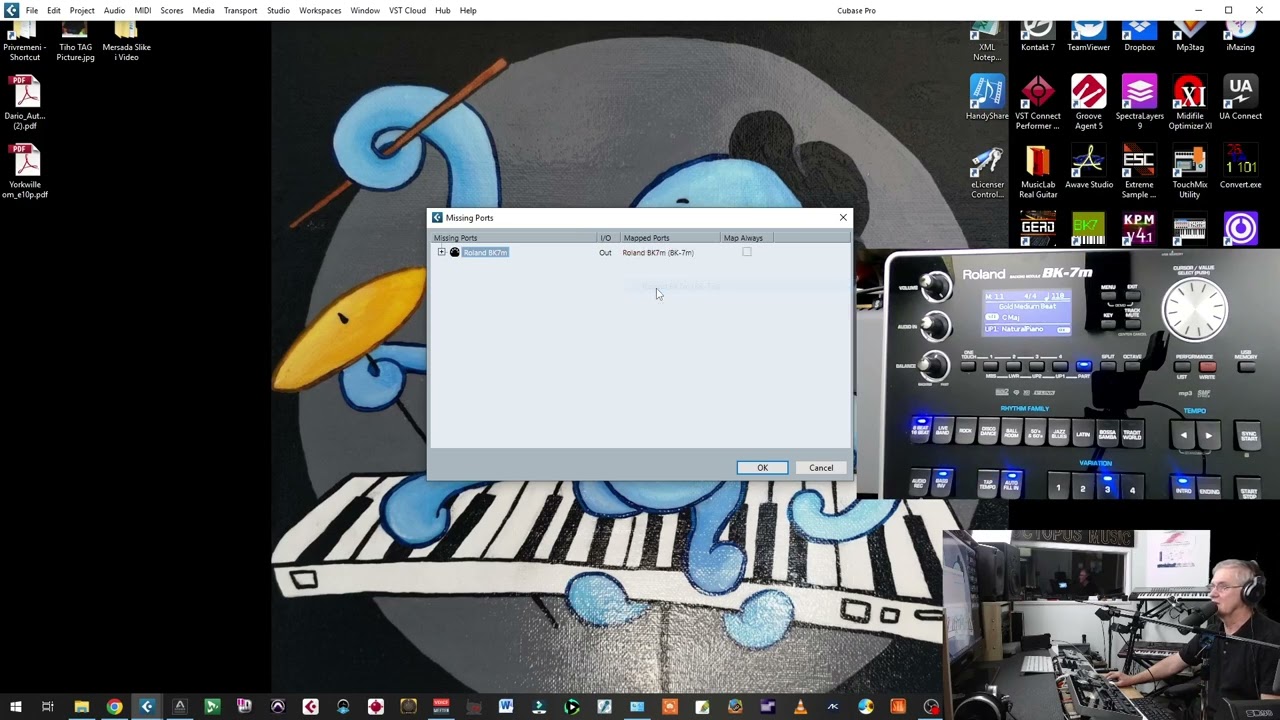Image resolution: width=1280 pixels, height=720 pixels.
Task: Select the Yorkwille om_e10p.pdf file
Action: pos(25,172)
